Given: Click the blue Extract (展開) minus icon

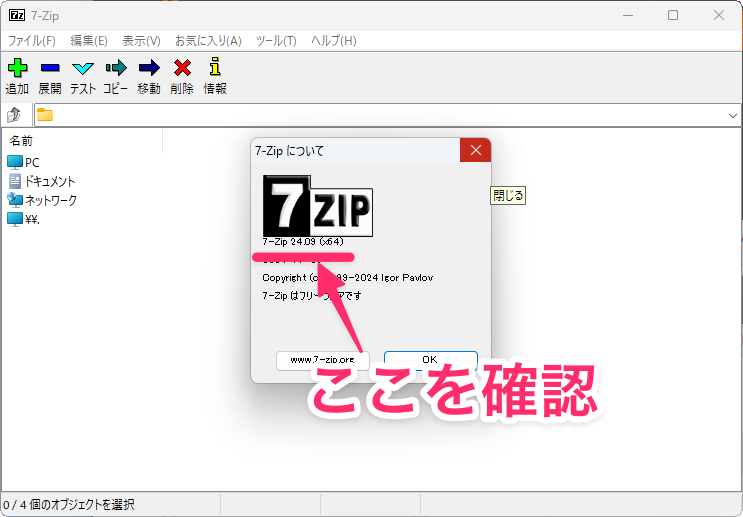Looking at the screenshot, I should [50, 69].
